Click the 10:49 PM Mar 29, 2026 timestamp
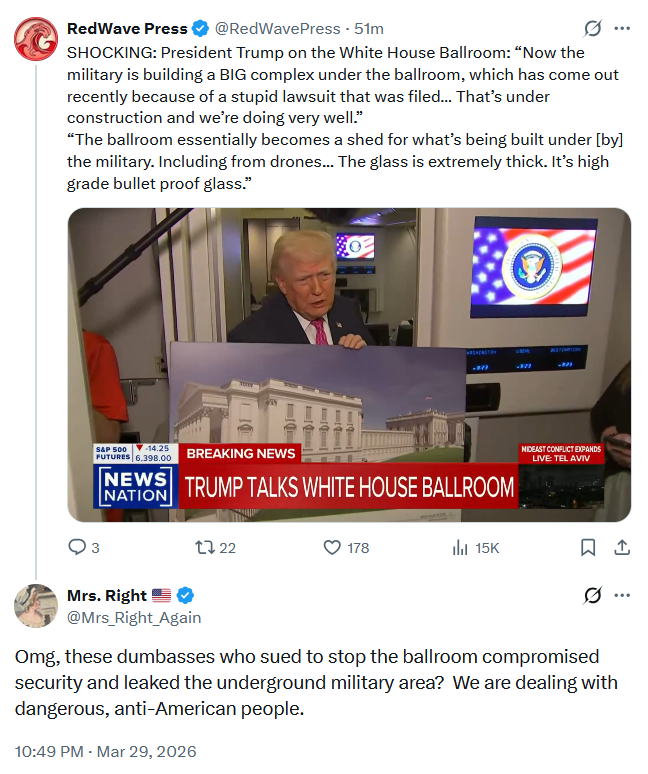Image resolution: width=648 pixels, height=774 pixels. [106, 751]
